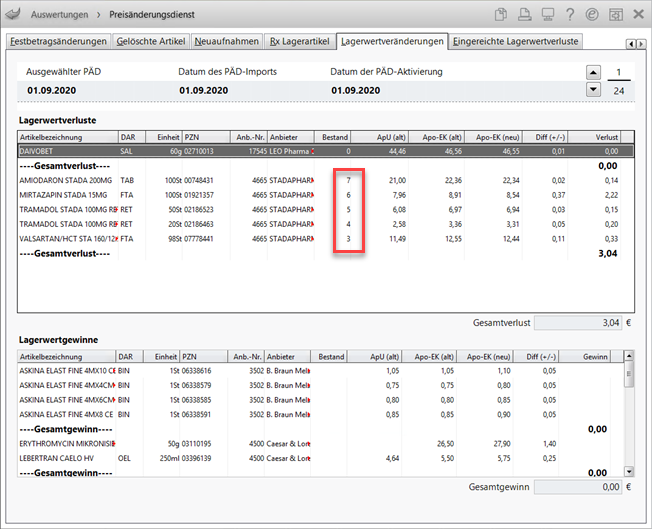Click the monitor display icon in header
The width and height of the screenshot is (652, 529).
[x=548, y=15]
